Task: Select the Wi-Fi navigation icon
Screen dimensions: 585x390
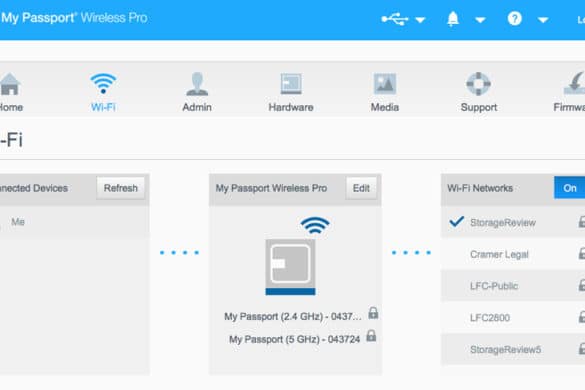Action: [x=103, y=84]
